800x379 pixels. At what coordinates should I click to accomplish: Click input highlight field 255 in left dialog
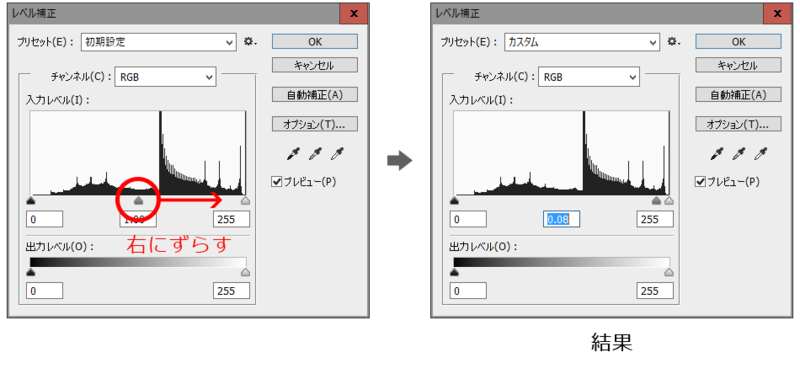pos(231,219)
